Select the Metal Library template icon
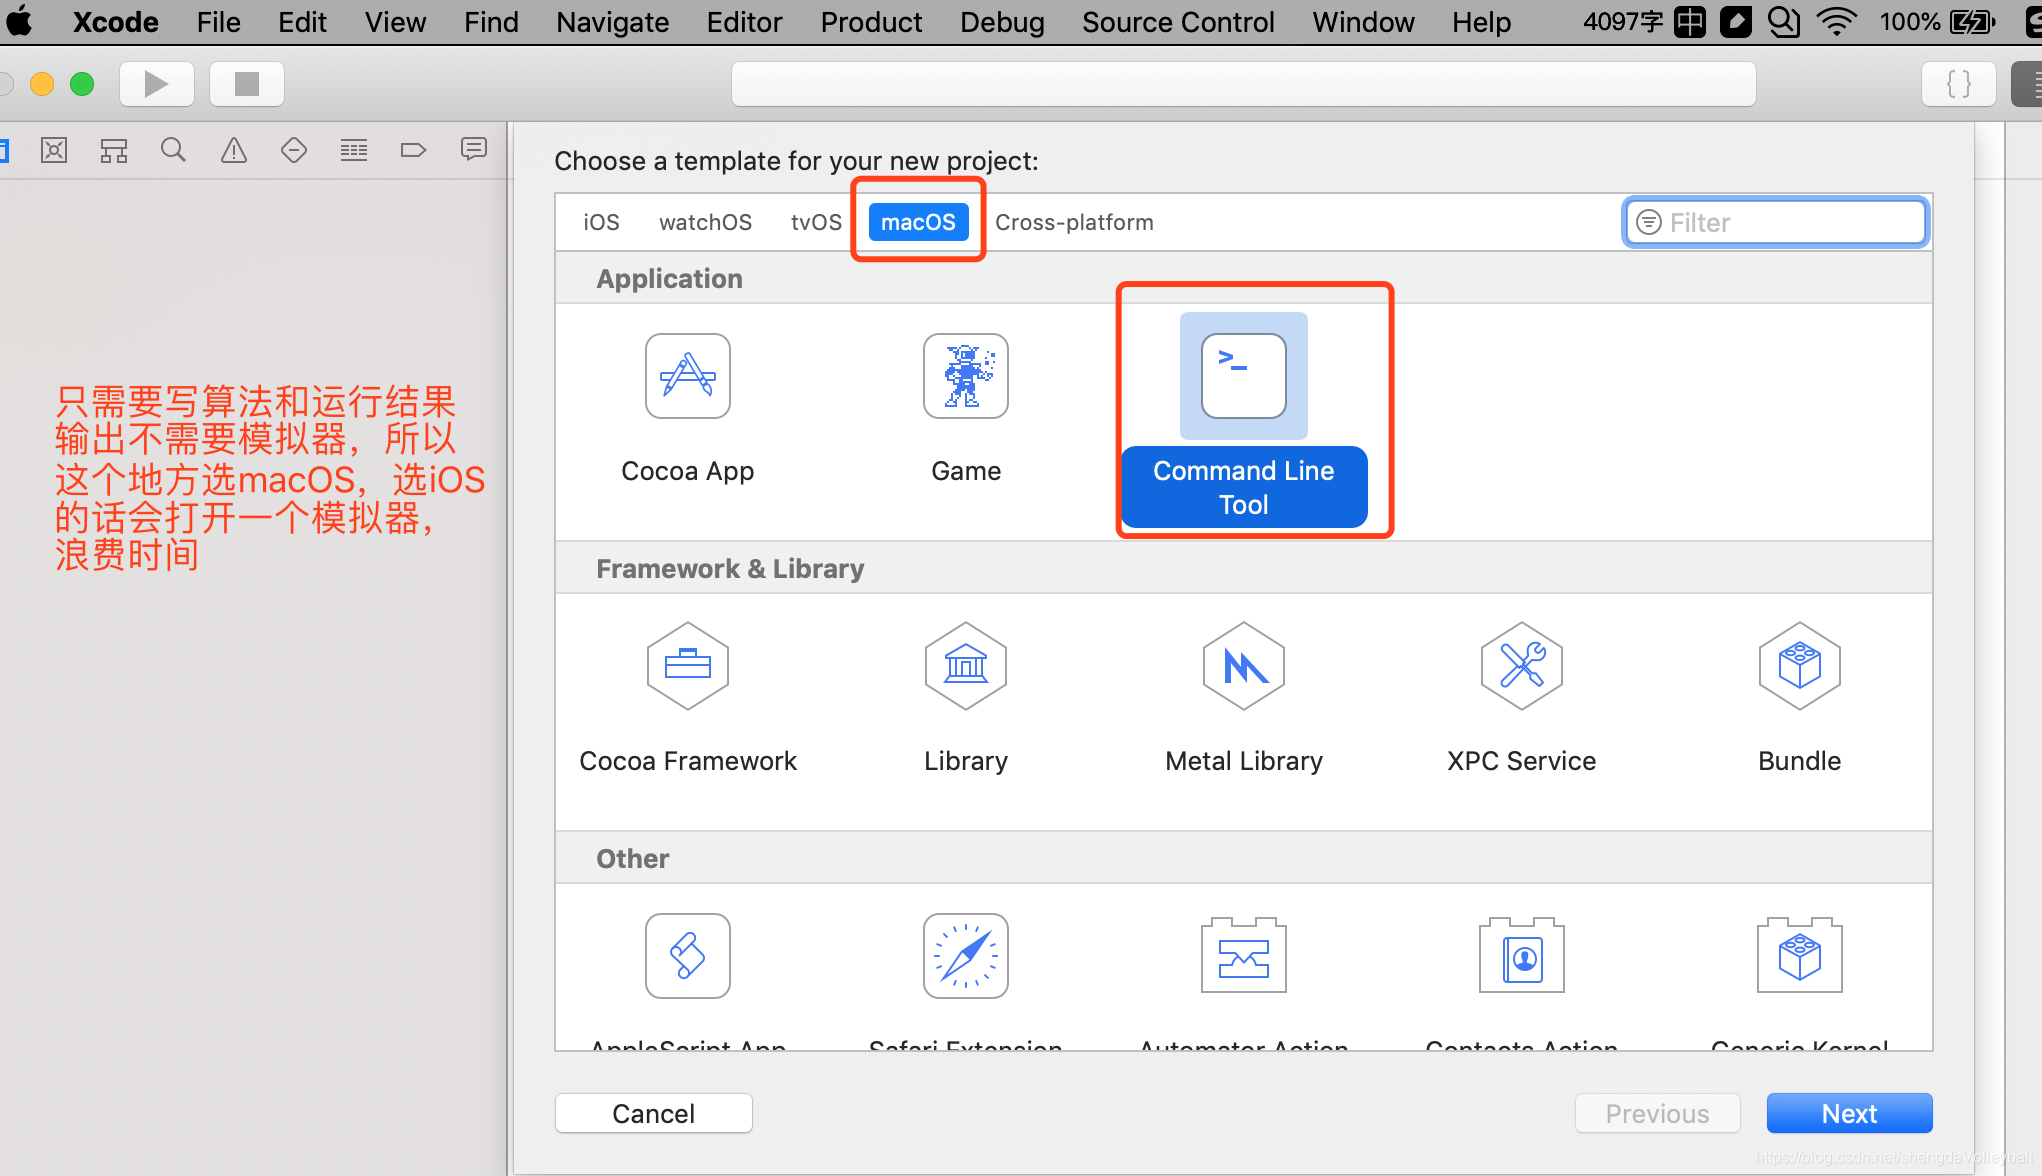 (1243, 666)
